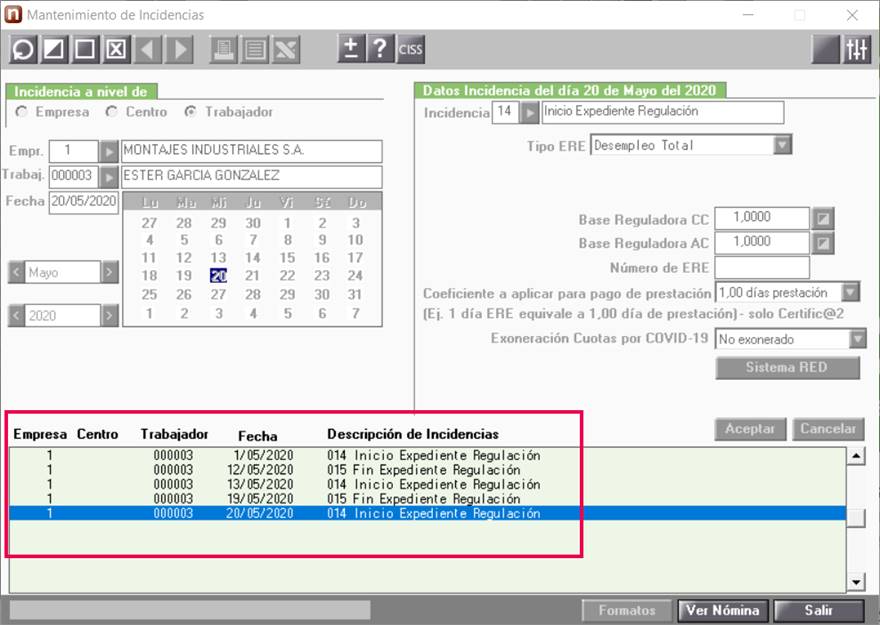Open settings sliders icon in toolbar
The width and height of the screenshot is (880, 625).
coord(856,49)
